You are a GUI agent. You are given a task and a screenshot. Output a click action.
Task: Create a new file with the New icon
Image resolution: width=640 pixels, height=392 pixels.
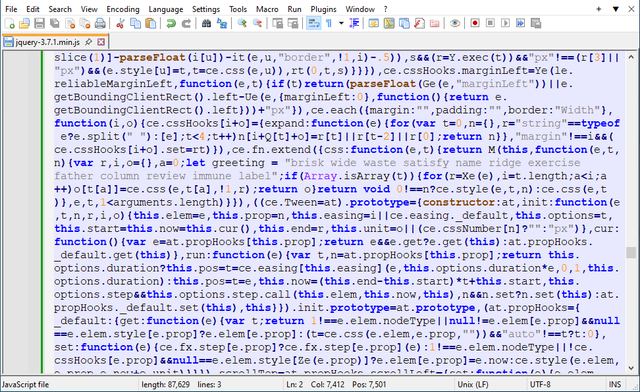click(x=9, y=23)
